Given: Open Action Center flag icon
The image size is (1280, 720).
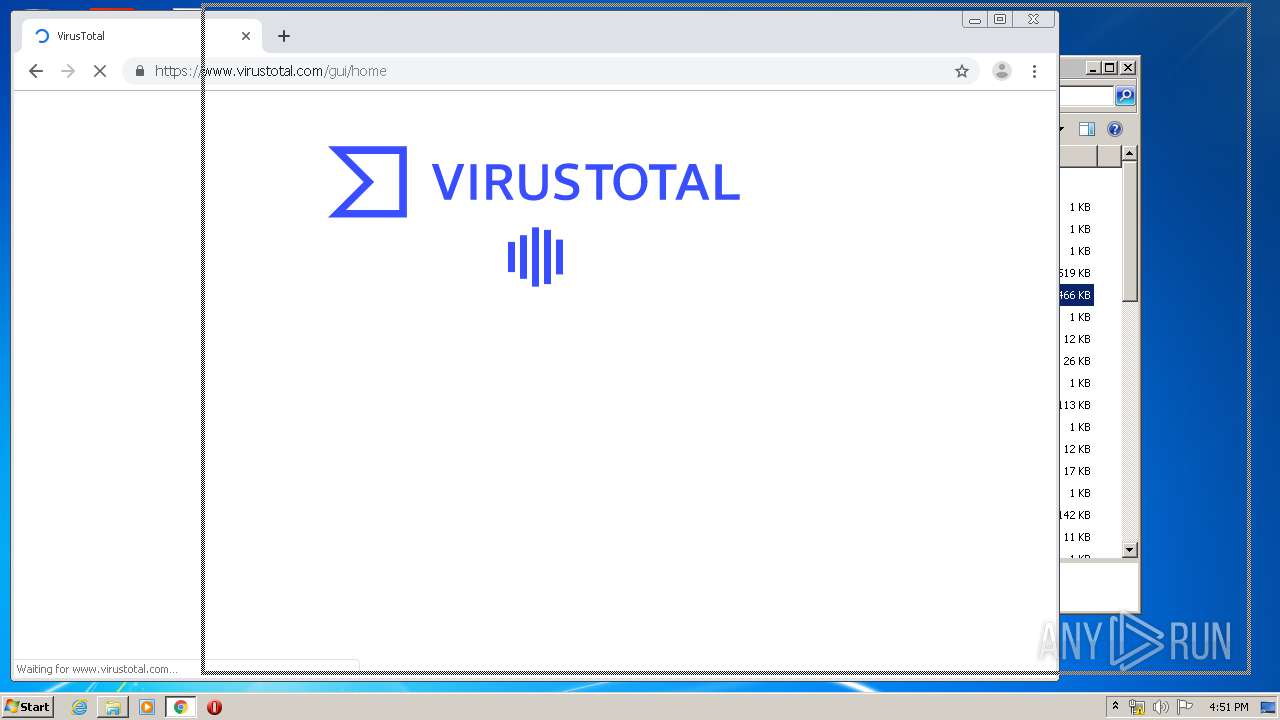Looking at the screenshot, I should pos(1185,707).
